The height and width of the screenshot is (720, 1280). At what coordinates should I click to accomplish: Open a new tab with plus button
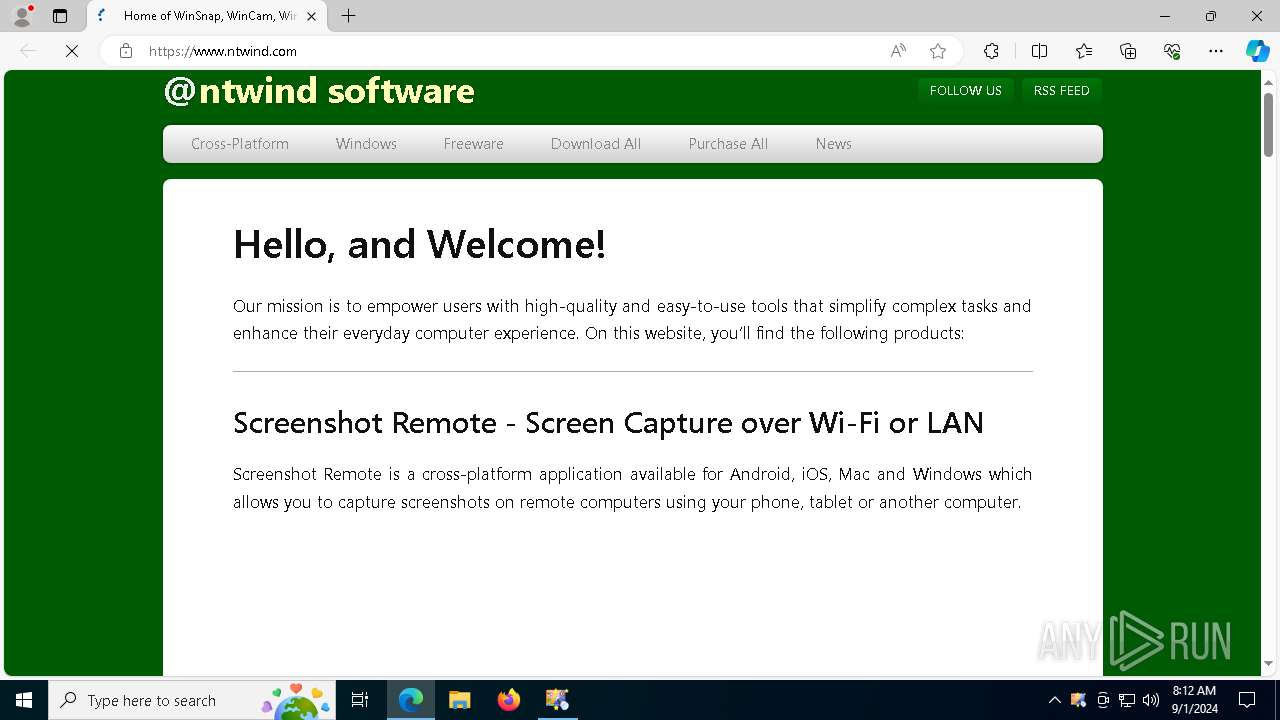348,16
